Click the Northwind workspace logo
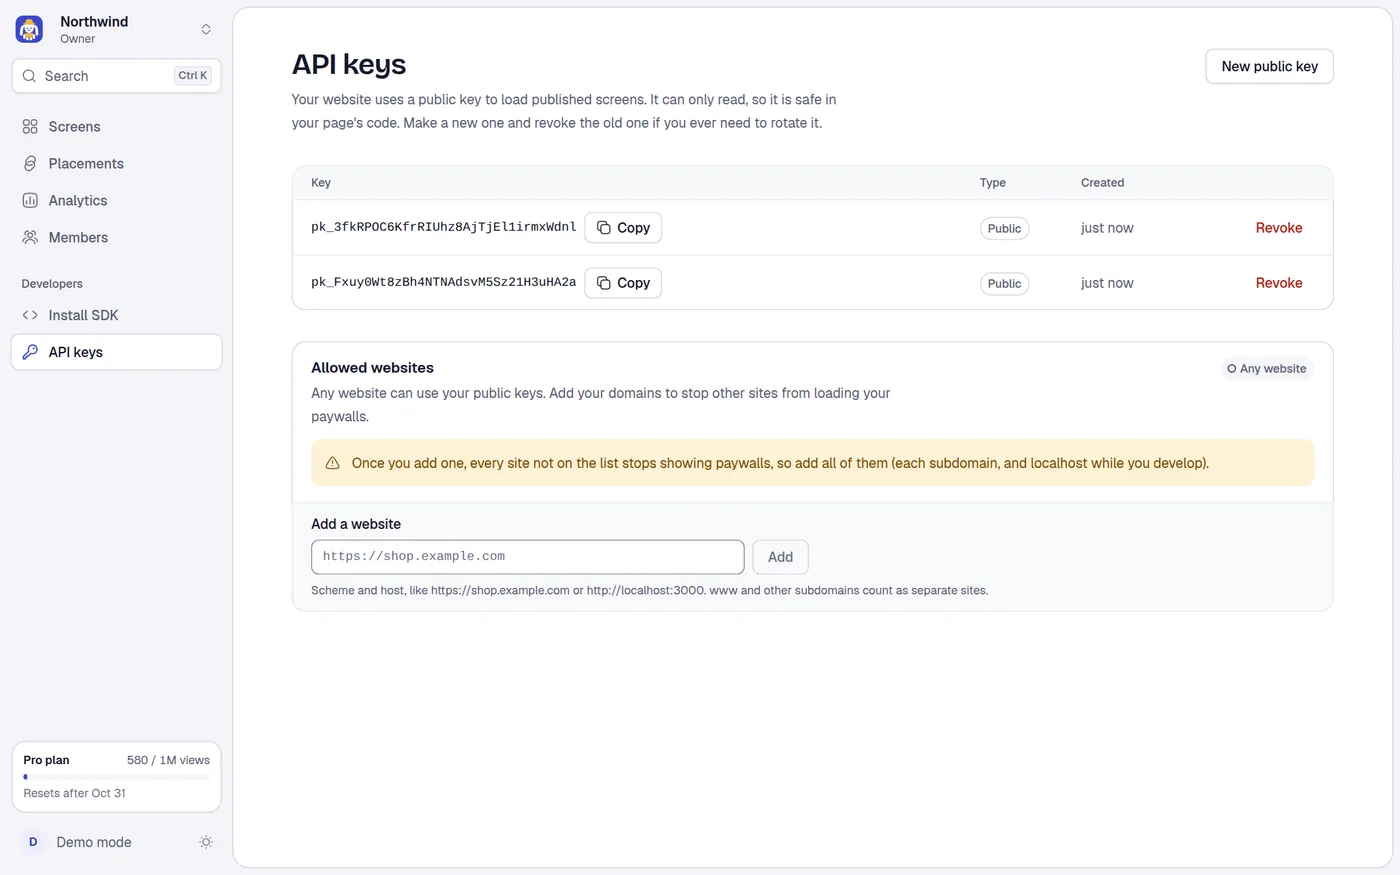Screen dimensions: 1400x875 point(29,29)
